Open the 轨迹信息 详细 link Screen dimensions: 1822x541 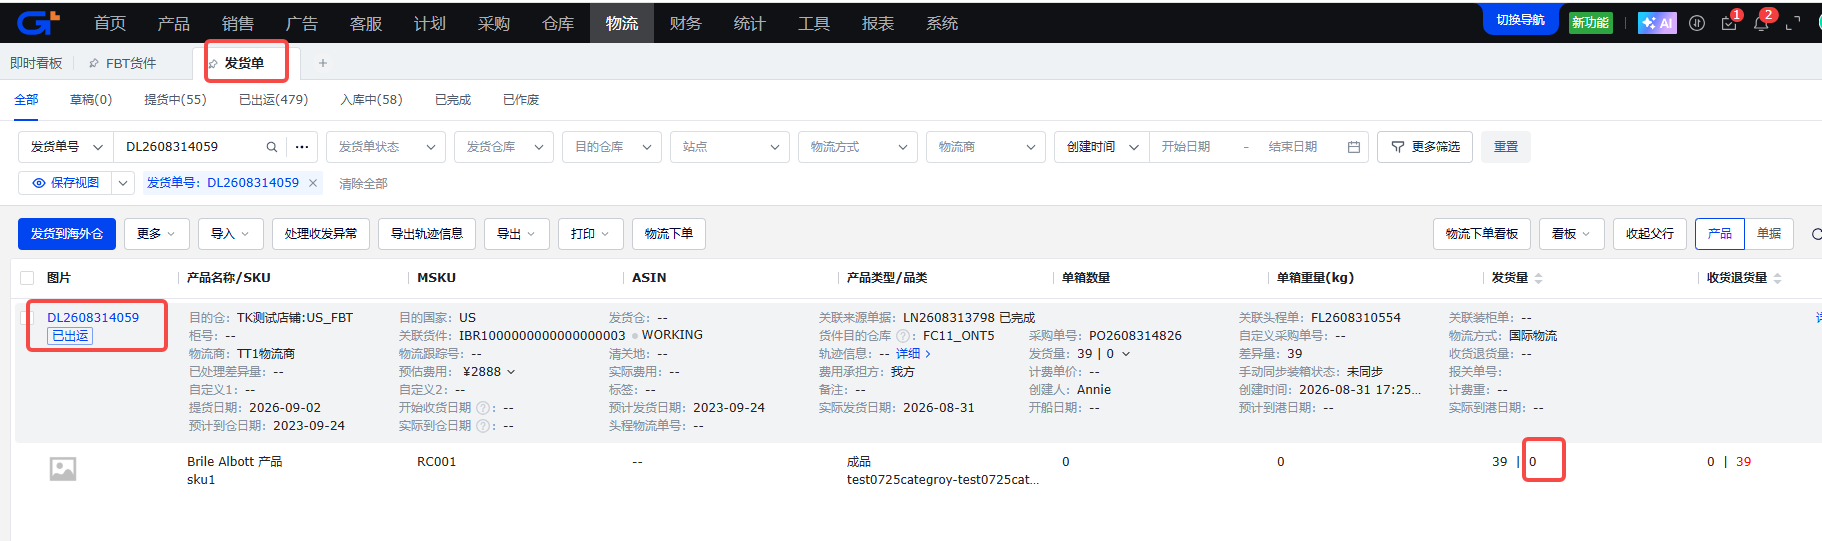913,354
